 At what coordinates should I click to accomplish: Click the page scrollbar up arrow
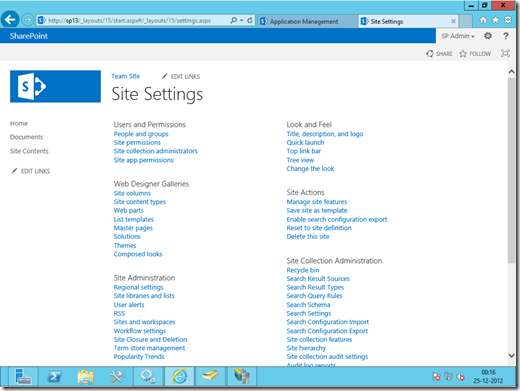pos(512,72)
